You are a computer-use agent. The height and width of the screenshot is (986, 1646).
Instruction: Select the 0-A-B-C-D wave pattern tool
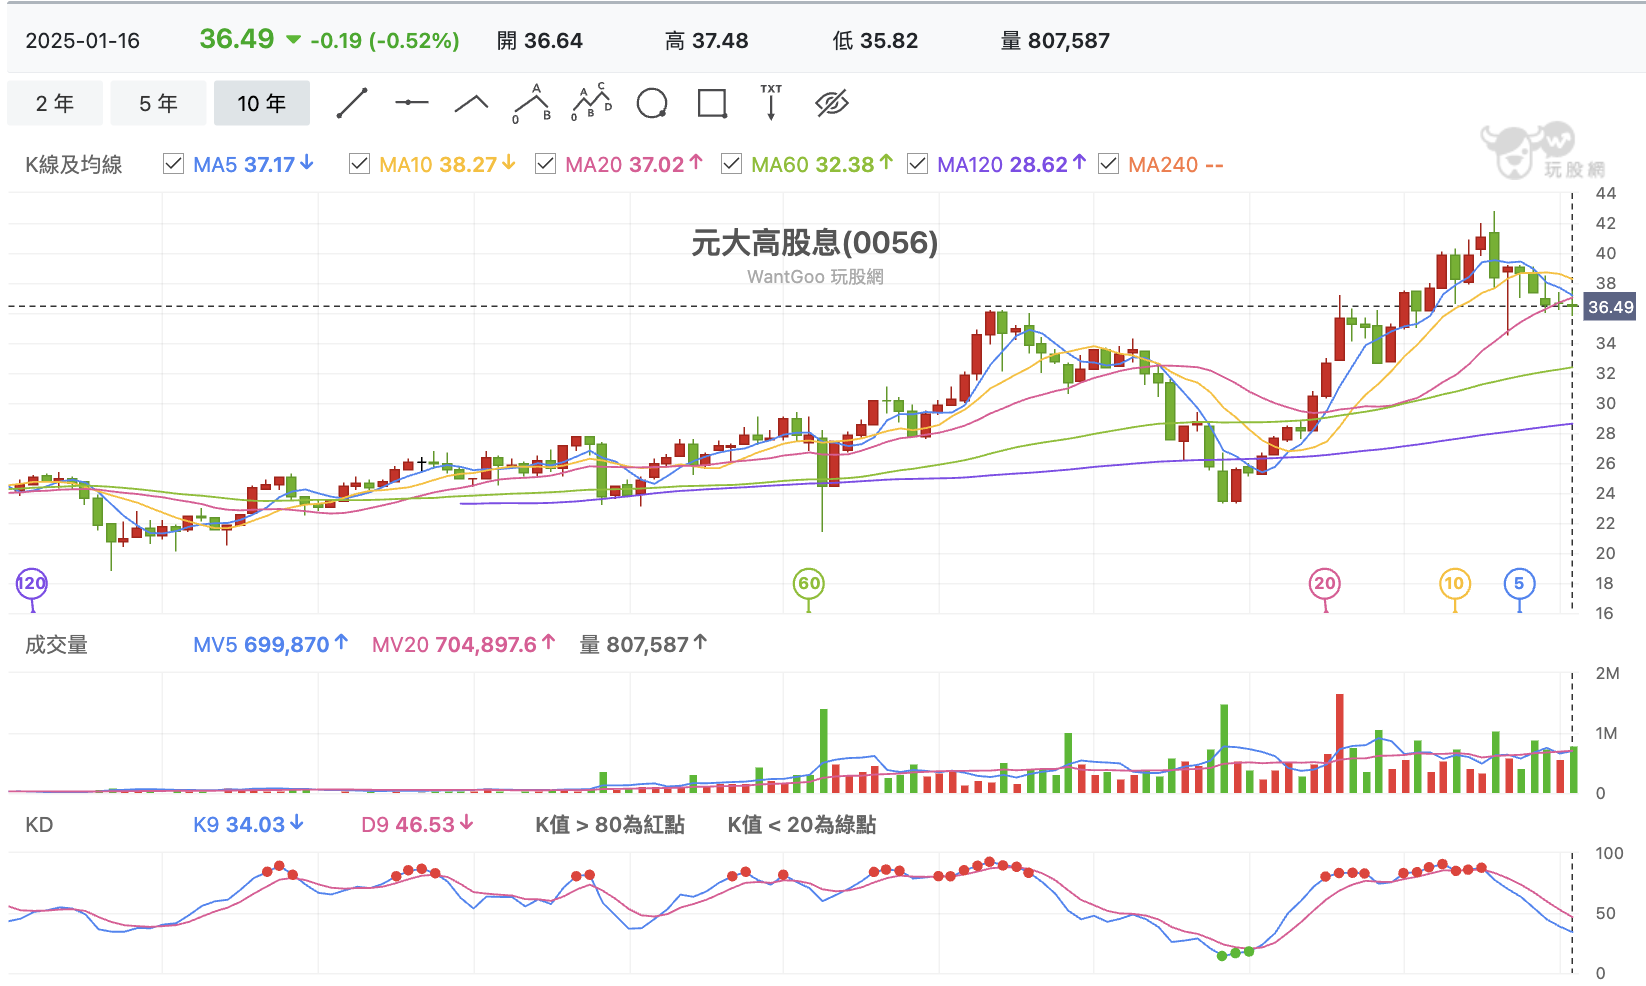point(591,103)
